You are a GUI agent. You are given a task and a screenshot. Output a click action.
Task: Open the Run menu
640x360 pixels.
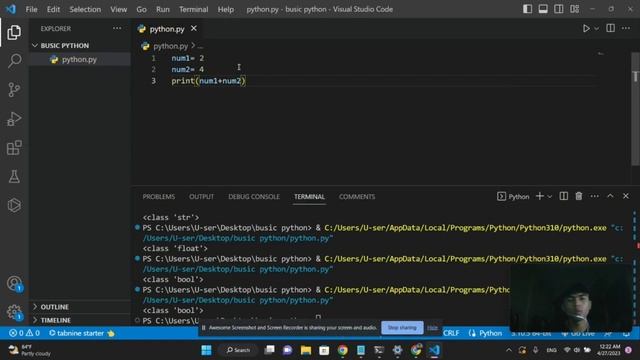click(x=162, y=9)
